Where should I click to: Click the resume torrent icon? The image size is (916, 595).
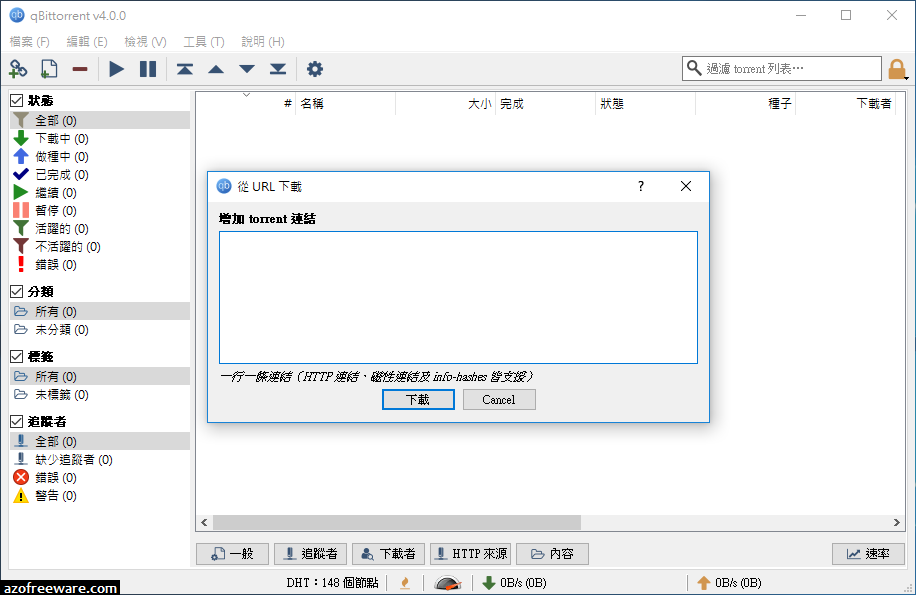click(x=116, y=68)
